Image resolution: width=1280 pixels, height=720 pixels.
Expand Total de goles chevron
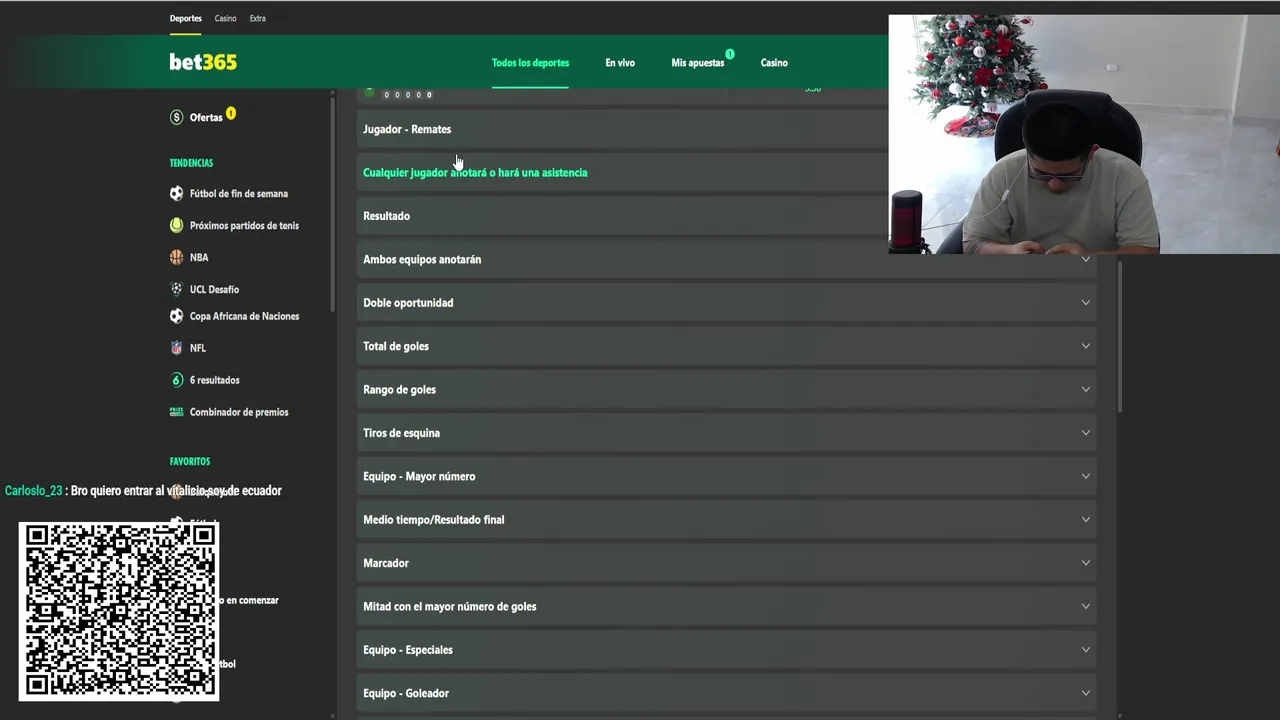point(1085,346)
